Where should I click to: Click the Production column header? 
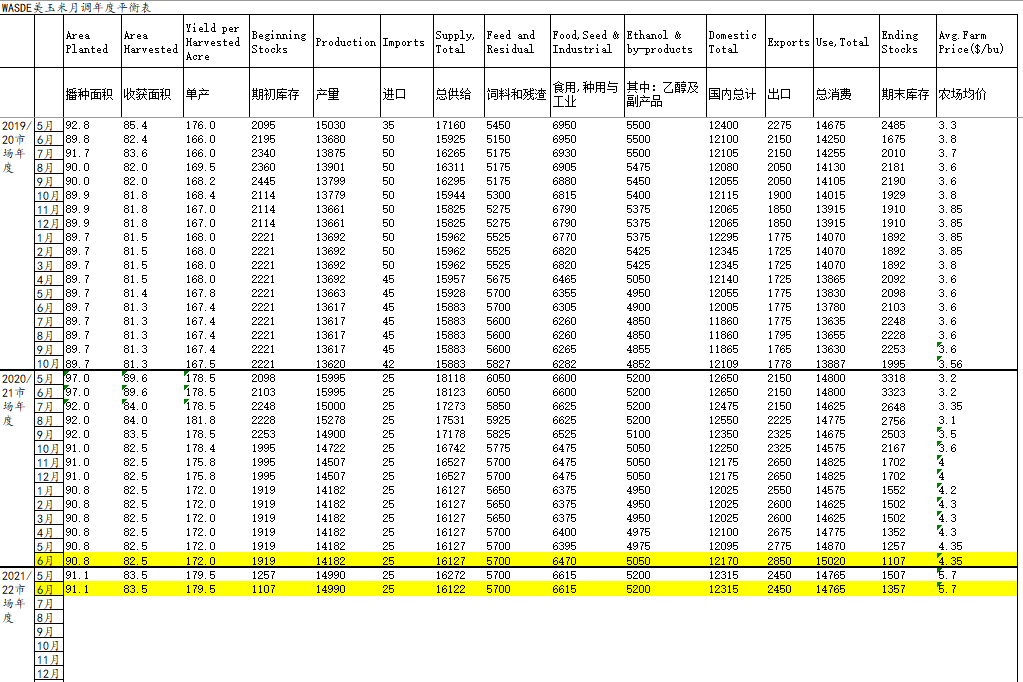(x=346, y=42)
